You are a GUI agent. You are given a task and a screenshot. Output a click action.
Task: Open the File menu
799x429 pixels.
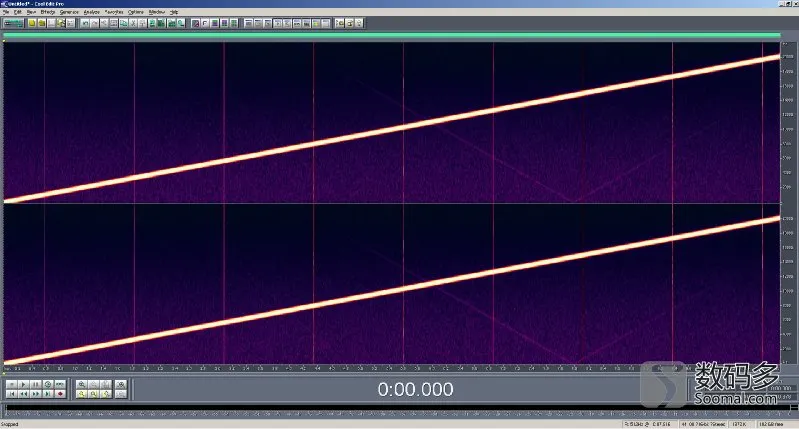[6, 12]
